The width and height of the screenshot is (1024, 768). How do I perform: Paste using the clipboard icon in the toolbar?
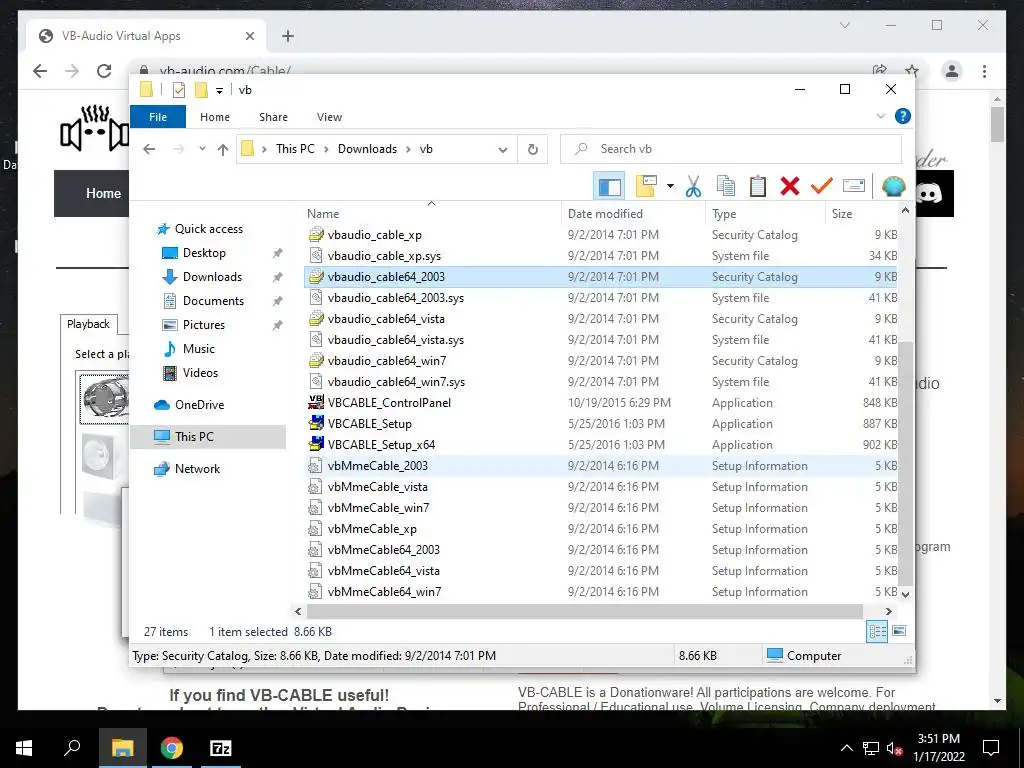tap(758, 187)
